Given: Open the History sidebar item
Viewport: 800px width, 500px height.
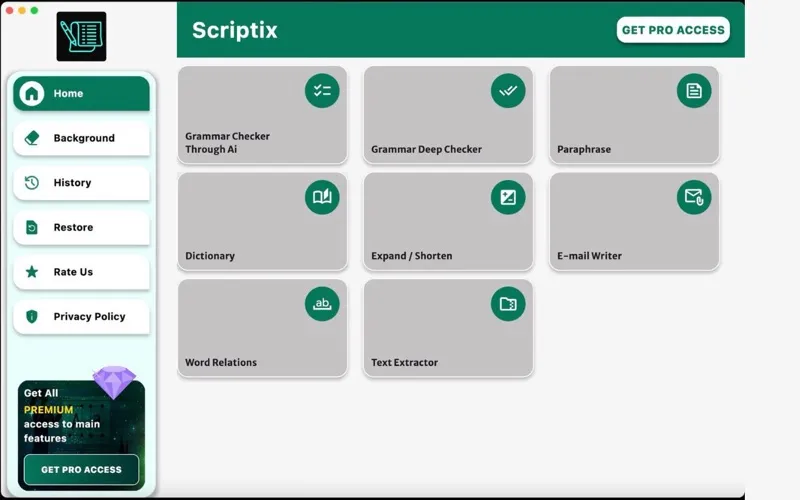Looking at the screenshot, I should (x=82, y=183).
